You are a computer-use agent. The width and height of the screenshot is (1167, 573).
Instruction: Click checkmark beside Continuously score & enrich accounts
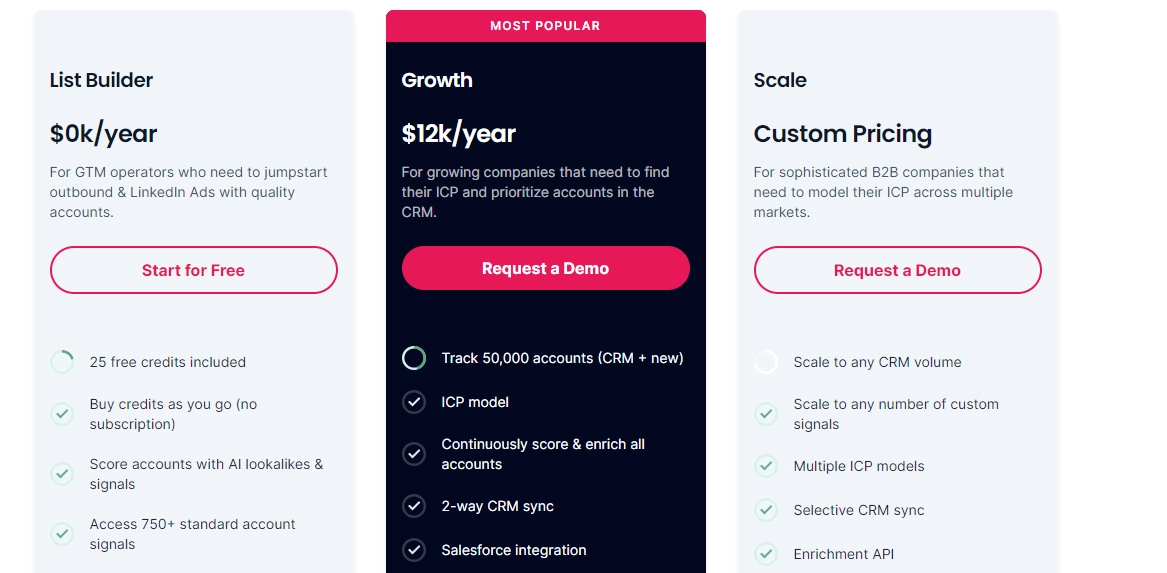[414, 454]
